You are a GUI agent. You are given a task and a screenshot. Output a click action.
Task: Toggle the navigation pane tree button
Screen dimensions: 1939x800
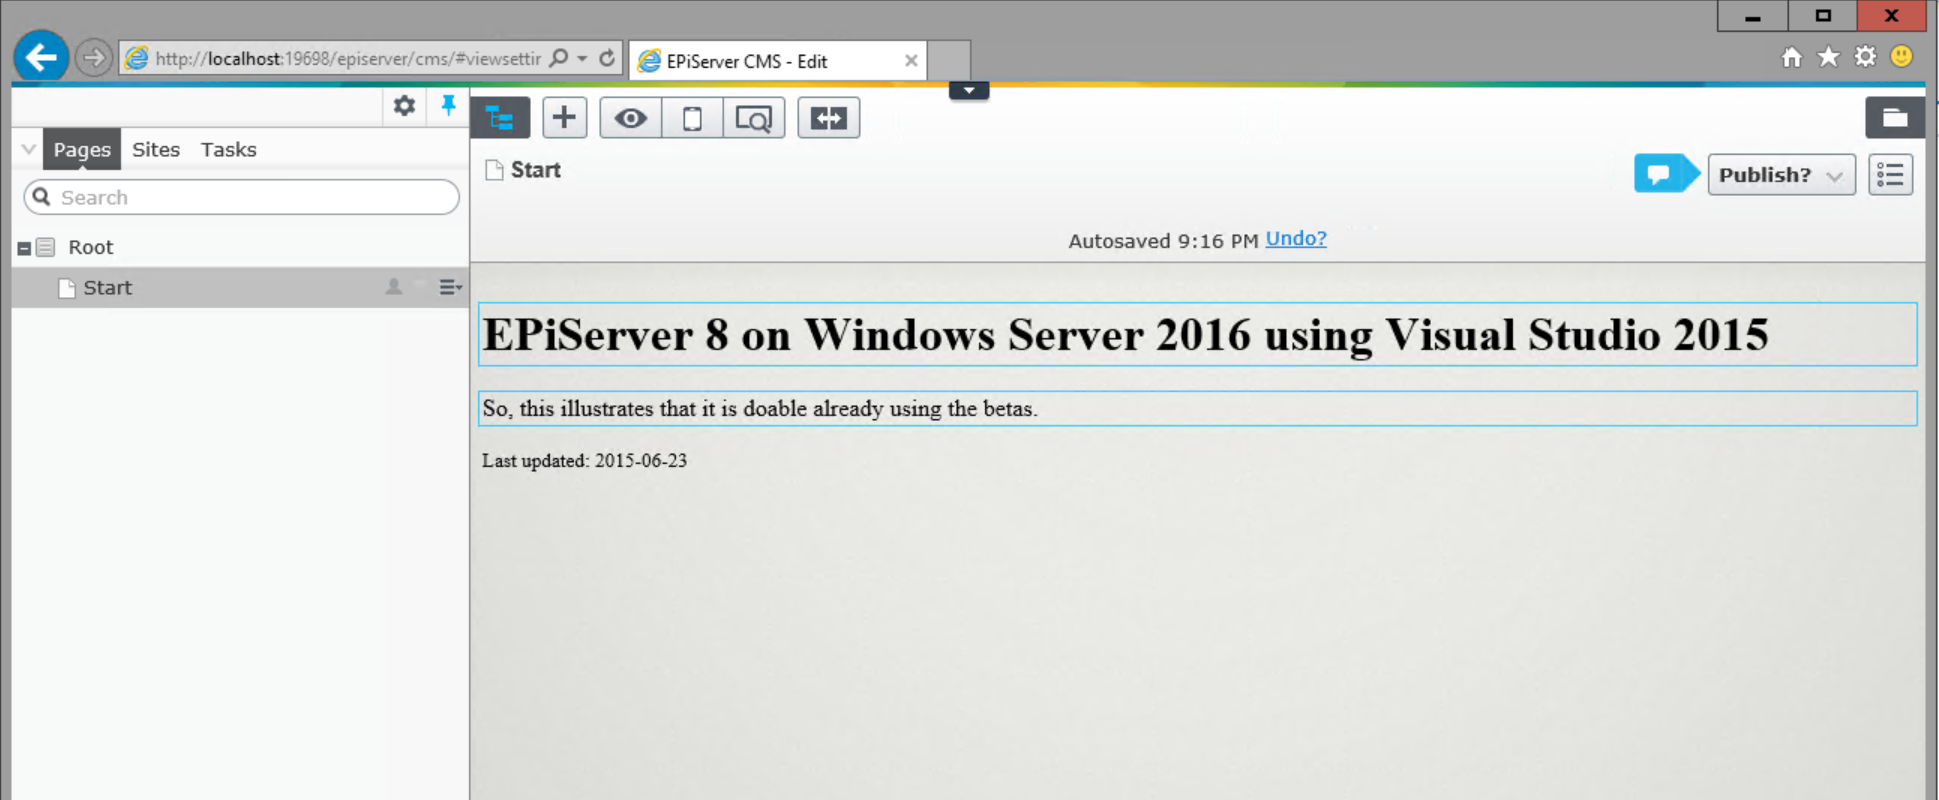(499, 119)
